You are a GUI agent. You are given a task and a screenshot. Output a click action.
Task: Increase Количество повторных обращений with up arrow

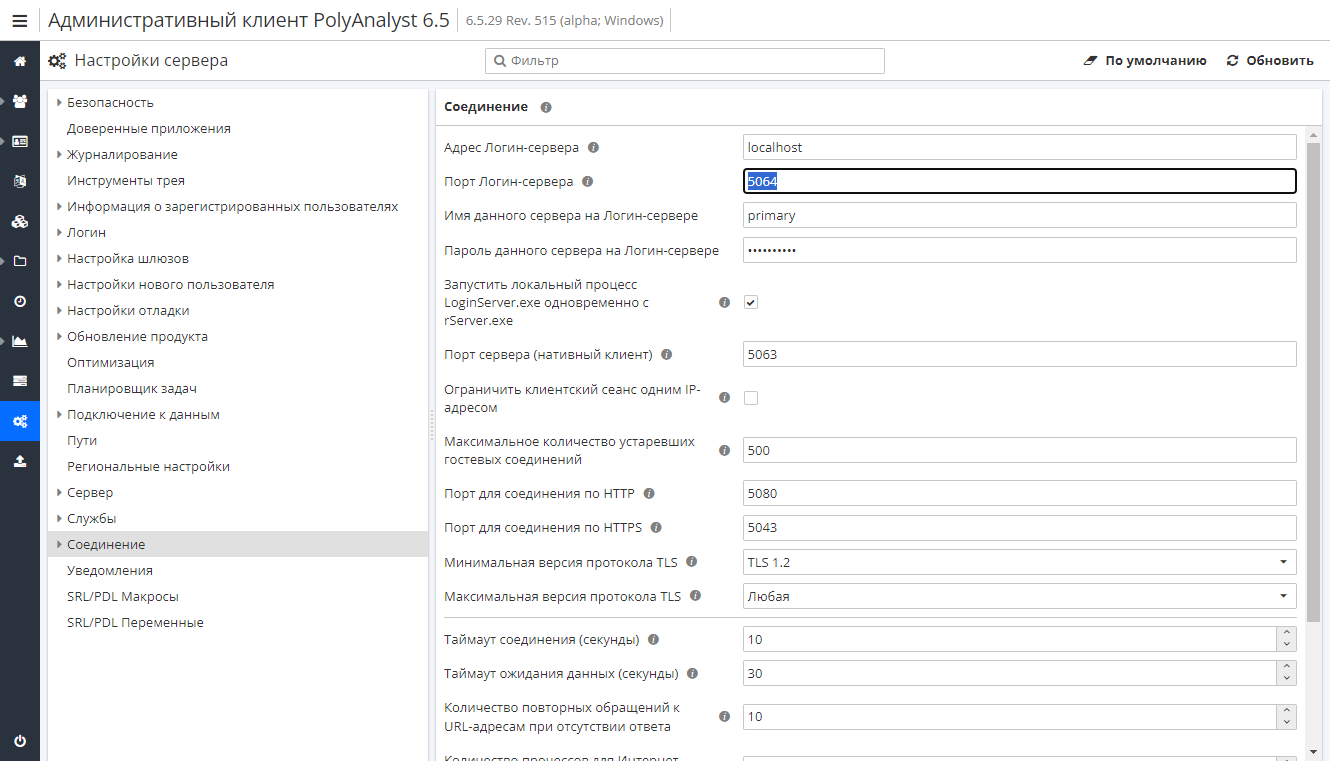tap(1287, 710)
